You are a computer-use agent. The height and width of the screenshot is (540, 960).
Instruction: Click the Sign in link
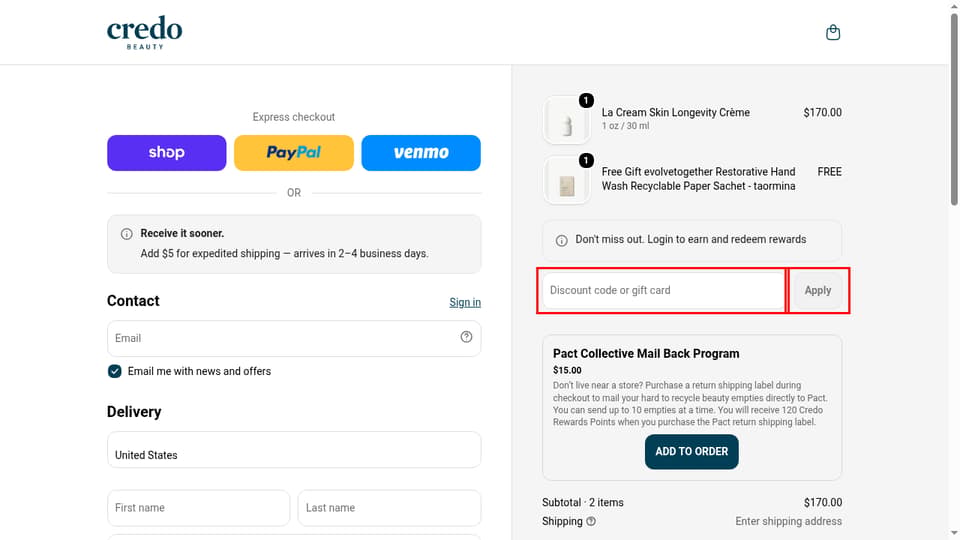[x=465, y=302]
